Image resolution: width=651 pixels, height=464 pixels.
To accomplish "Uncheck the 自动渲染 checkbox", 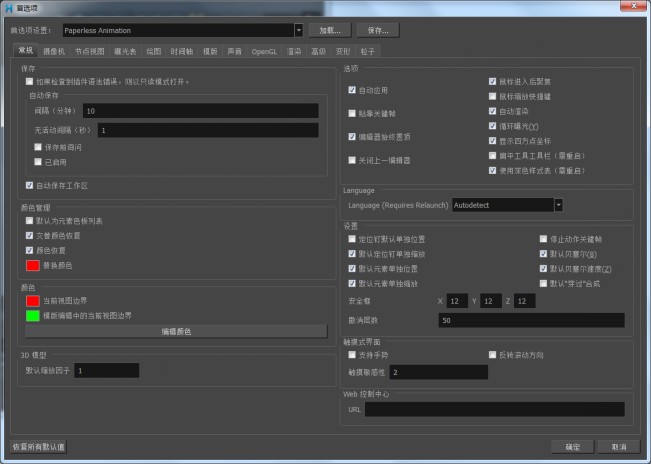I will [492, 111].
